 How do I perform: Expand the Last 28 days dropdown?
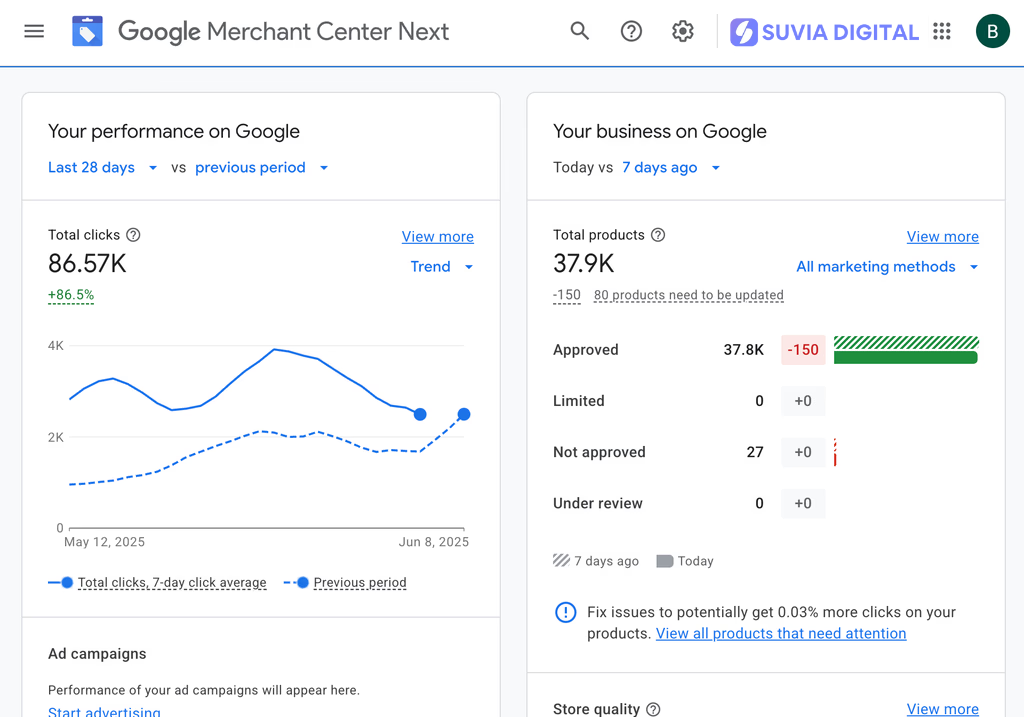(103, 168)
